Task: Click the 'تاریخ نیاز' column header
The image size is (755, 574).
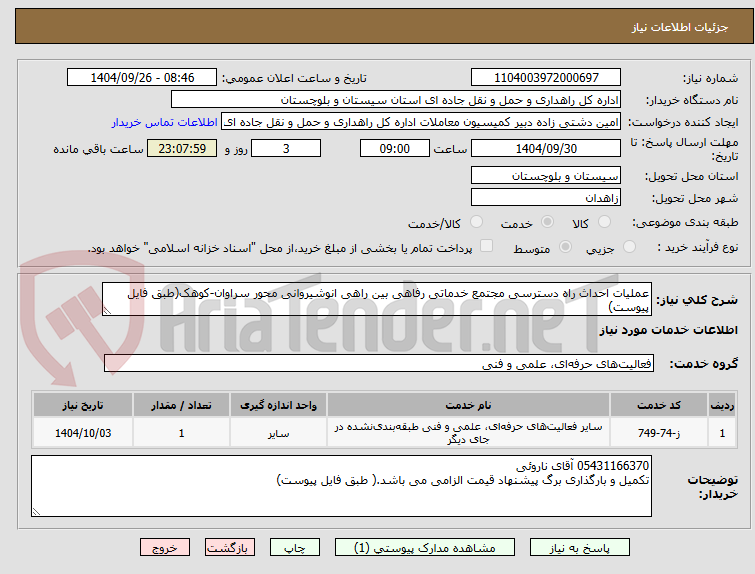Action: pyautogui.click(x=83, y=405)
